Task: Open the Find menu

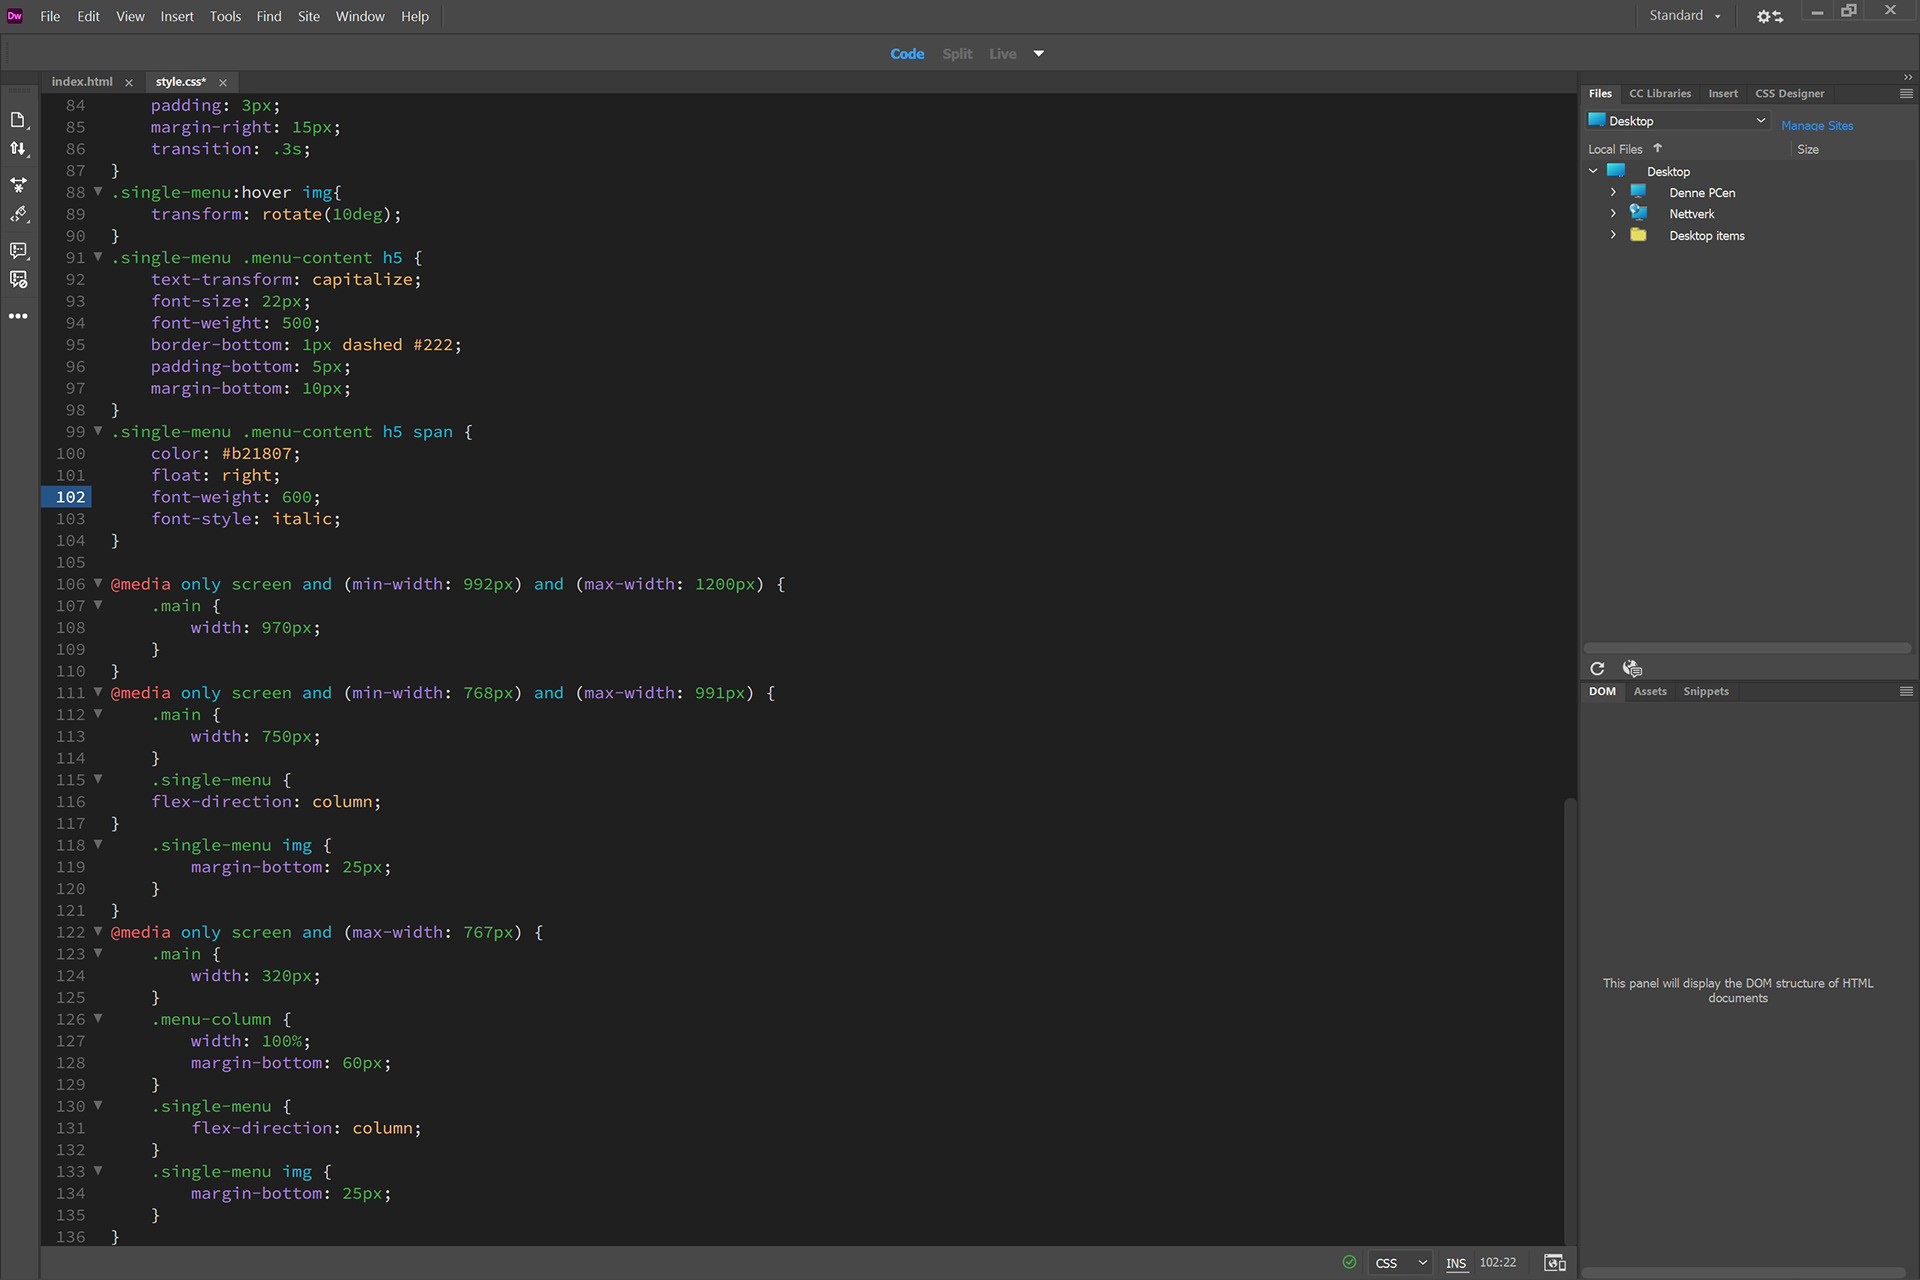Action: tap(269, 16)
